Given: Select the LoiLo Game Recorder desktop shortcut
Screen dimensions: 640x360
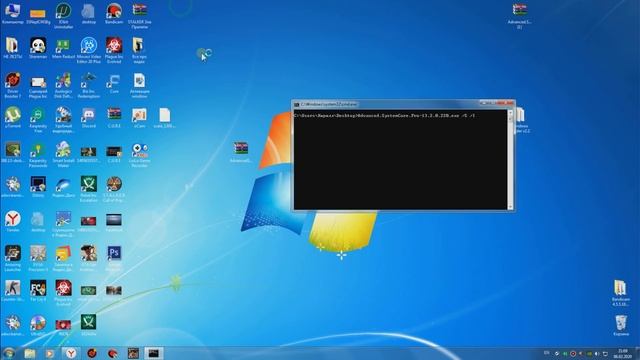Looking at the screenshot, I should pyautogui.click(x=140, y=154).
